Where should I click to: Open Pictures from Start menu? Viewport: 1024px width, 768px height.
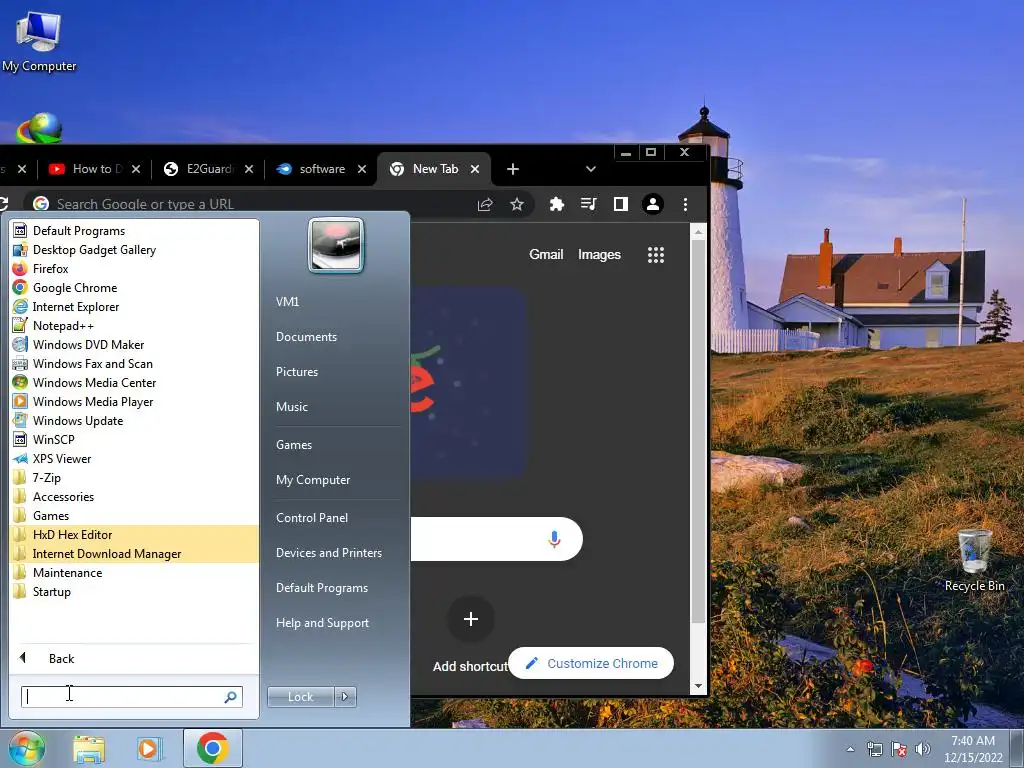tap(296, 372)
